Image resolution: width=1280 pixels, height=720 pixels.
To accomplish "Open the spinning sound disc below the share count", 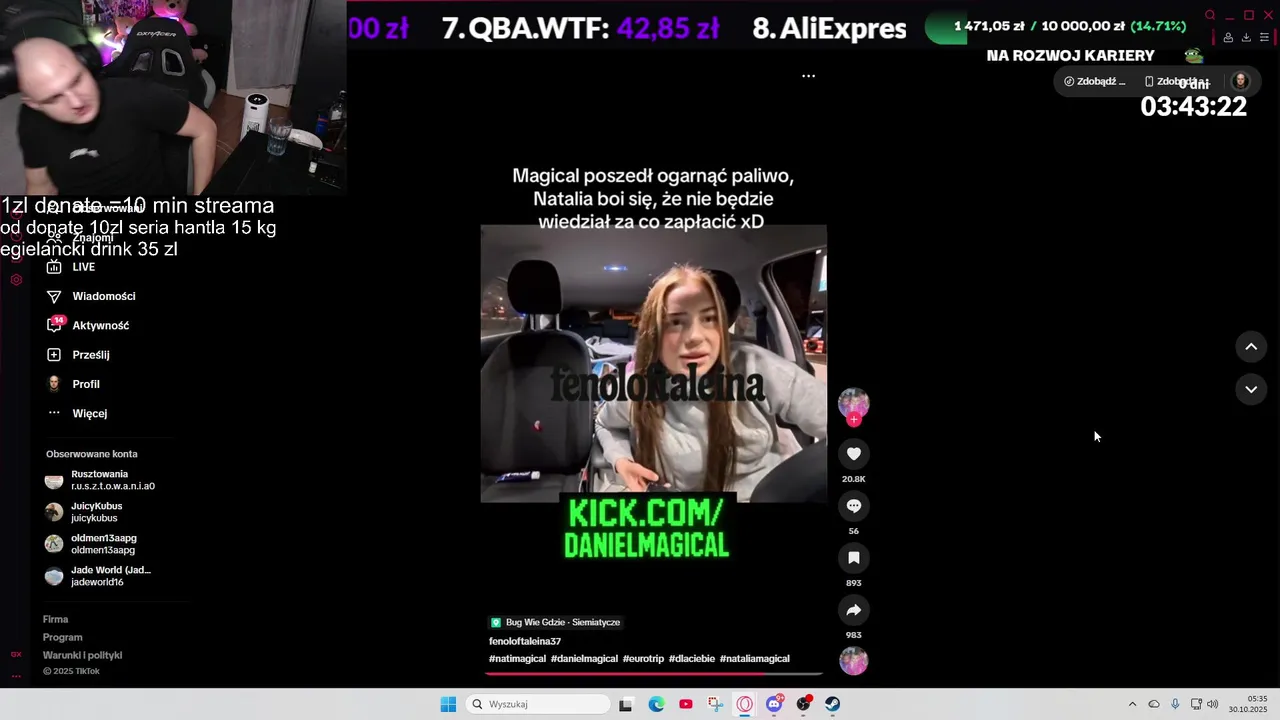I will tap(853, 661).
